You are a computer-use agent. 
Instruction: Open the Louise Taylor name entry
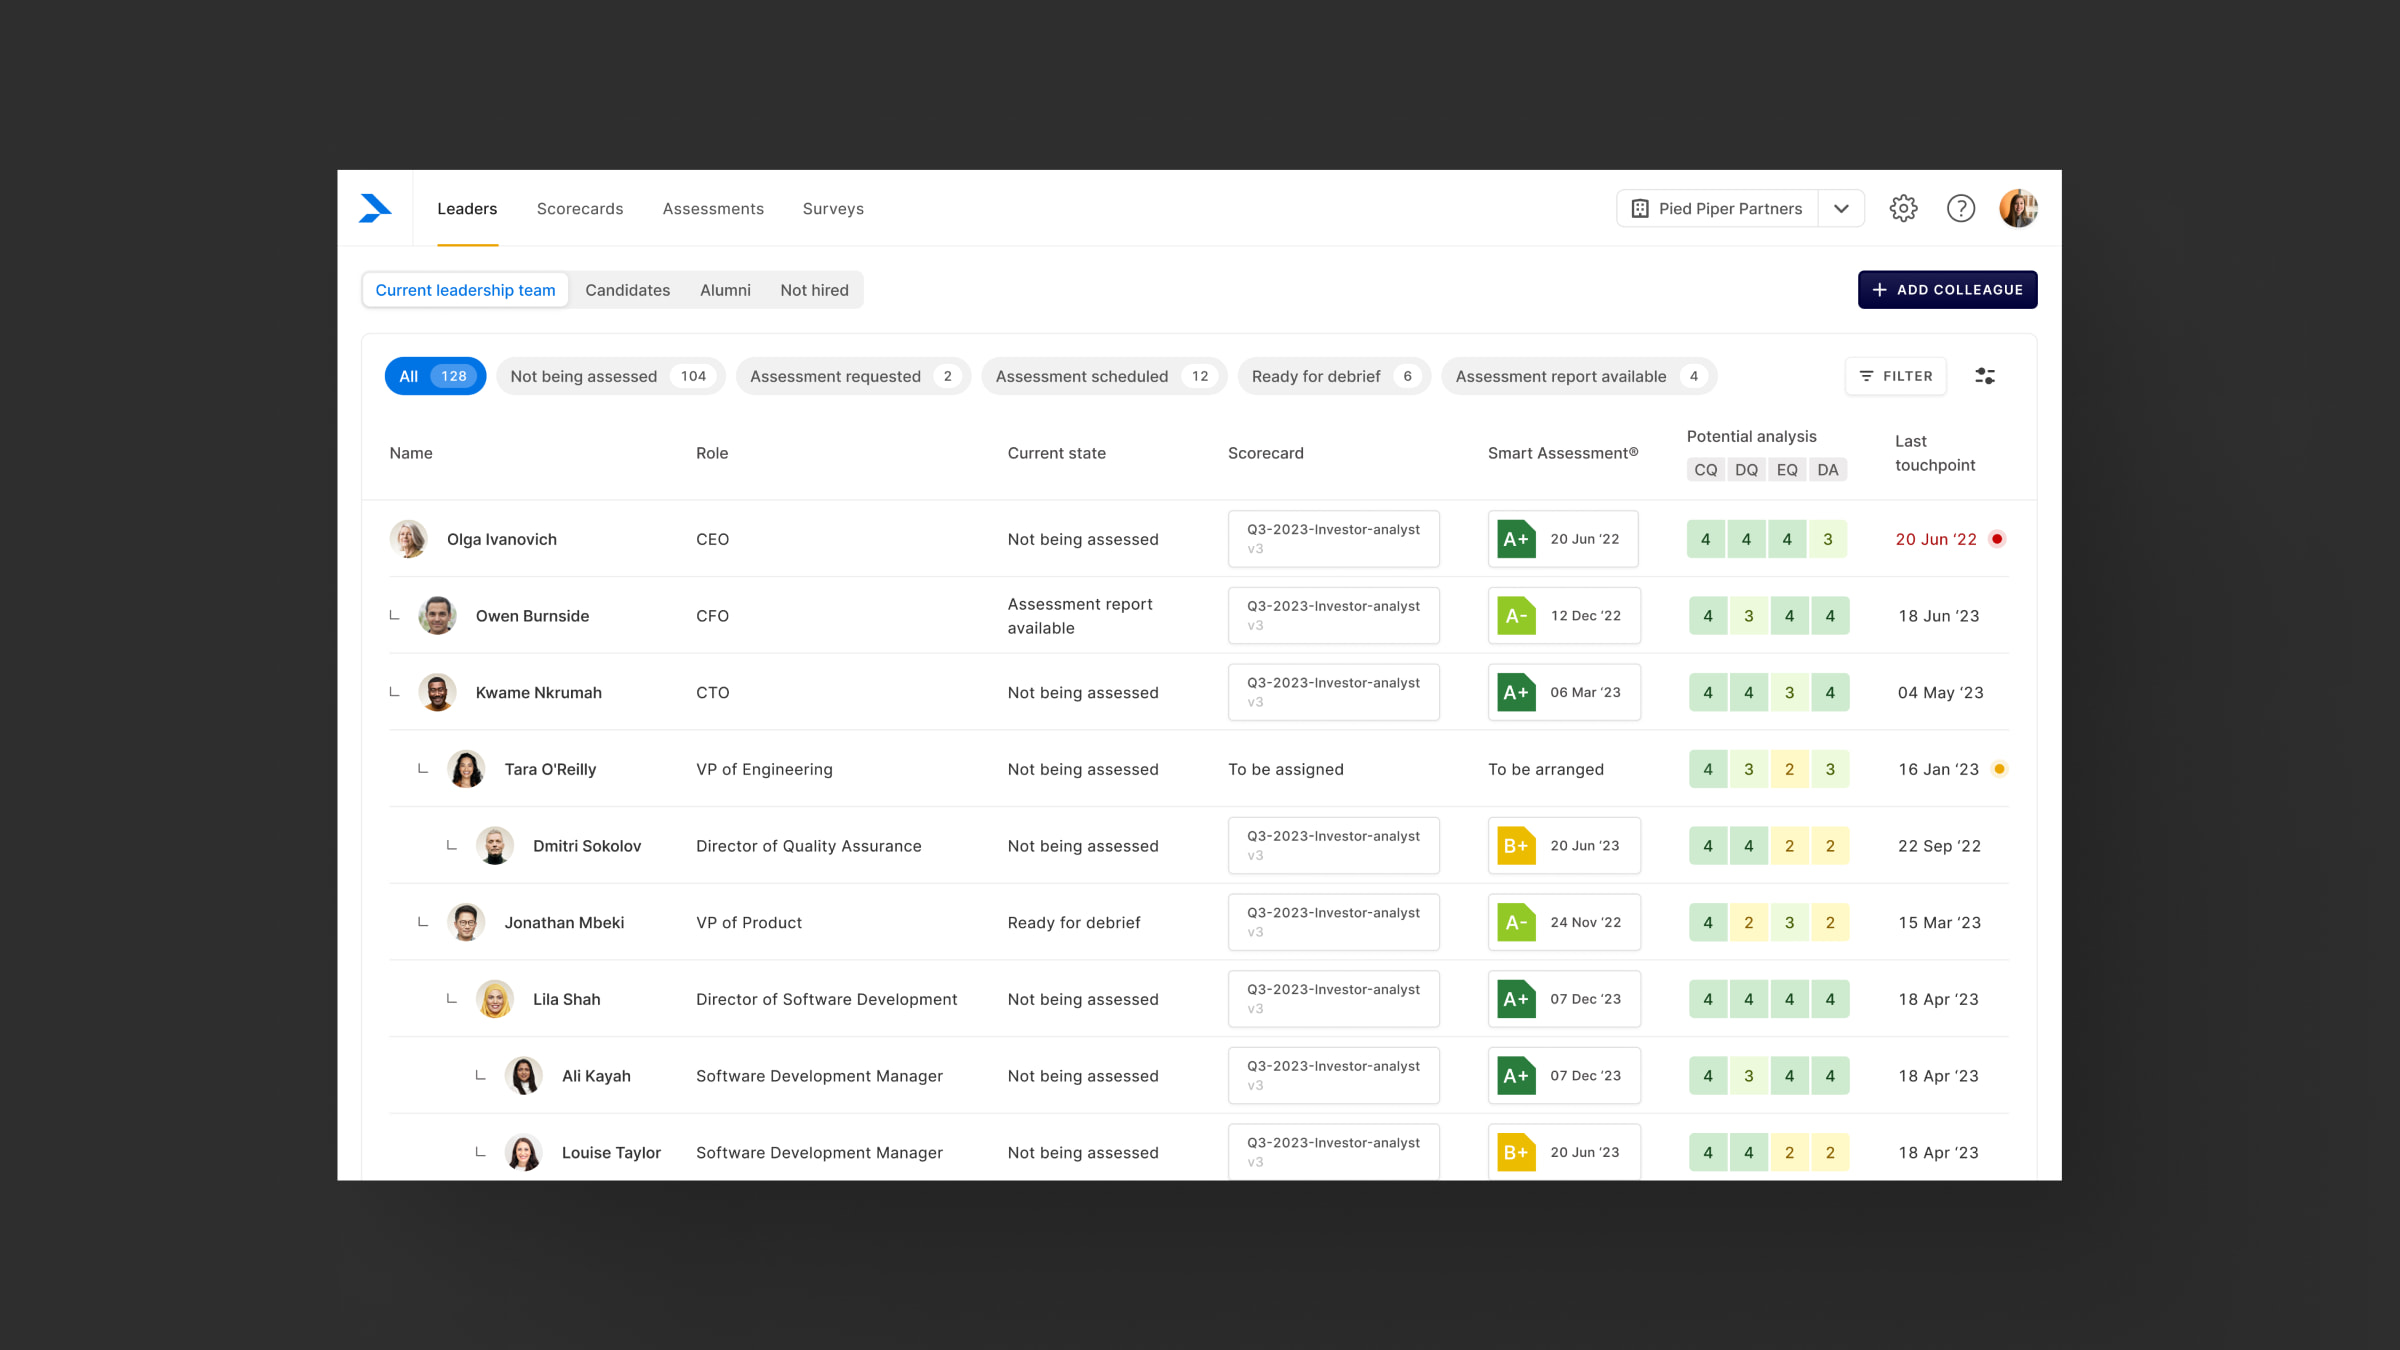pyautogui.click(x=611, y=1152)
